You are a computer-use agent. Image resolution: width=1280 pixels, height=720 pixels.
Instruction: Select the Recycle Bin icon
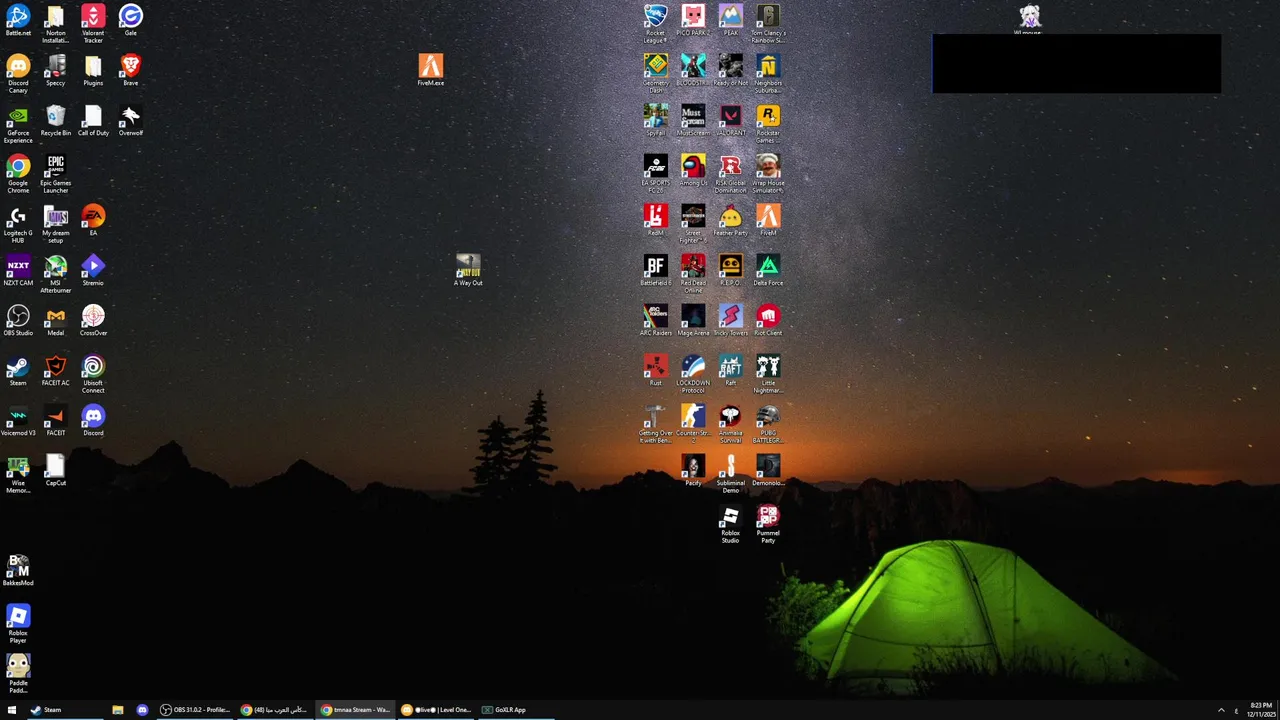coord(56,120)
